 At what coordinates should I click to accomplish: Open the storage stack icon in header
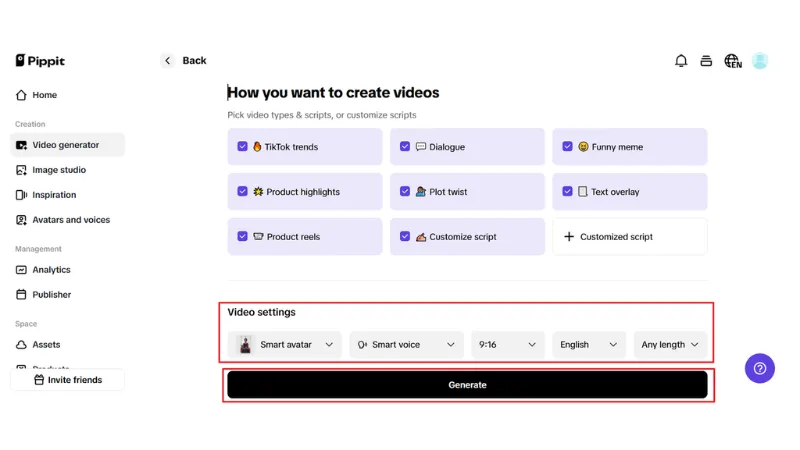(x=706, y=61)
